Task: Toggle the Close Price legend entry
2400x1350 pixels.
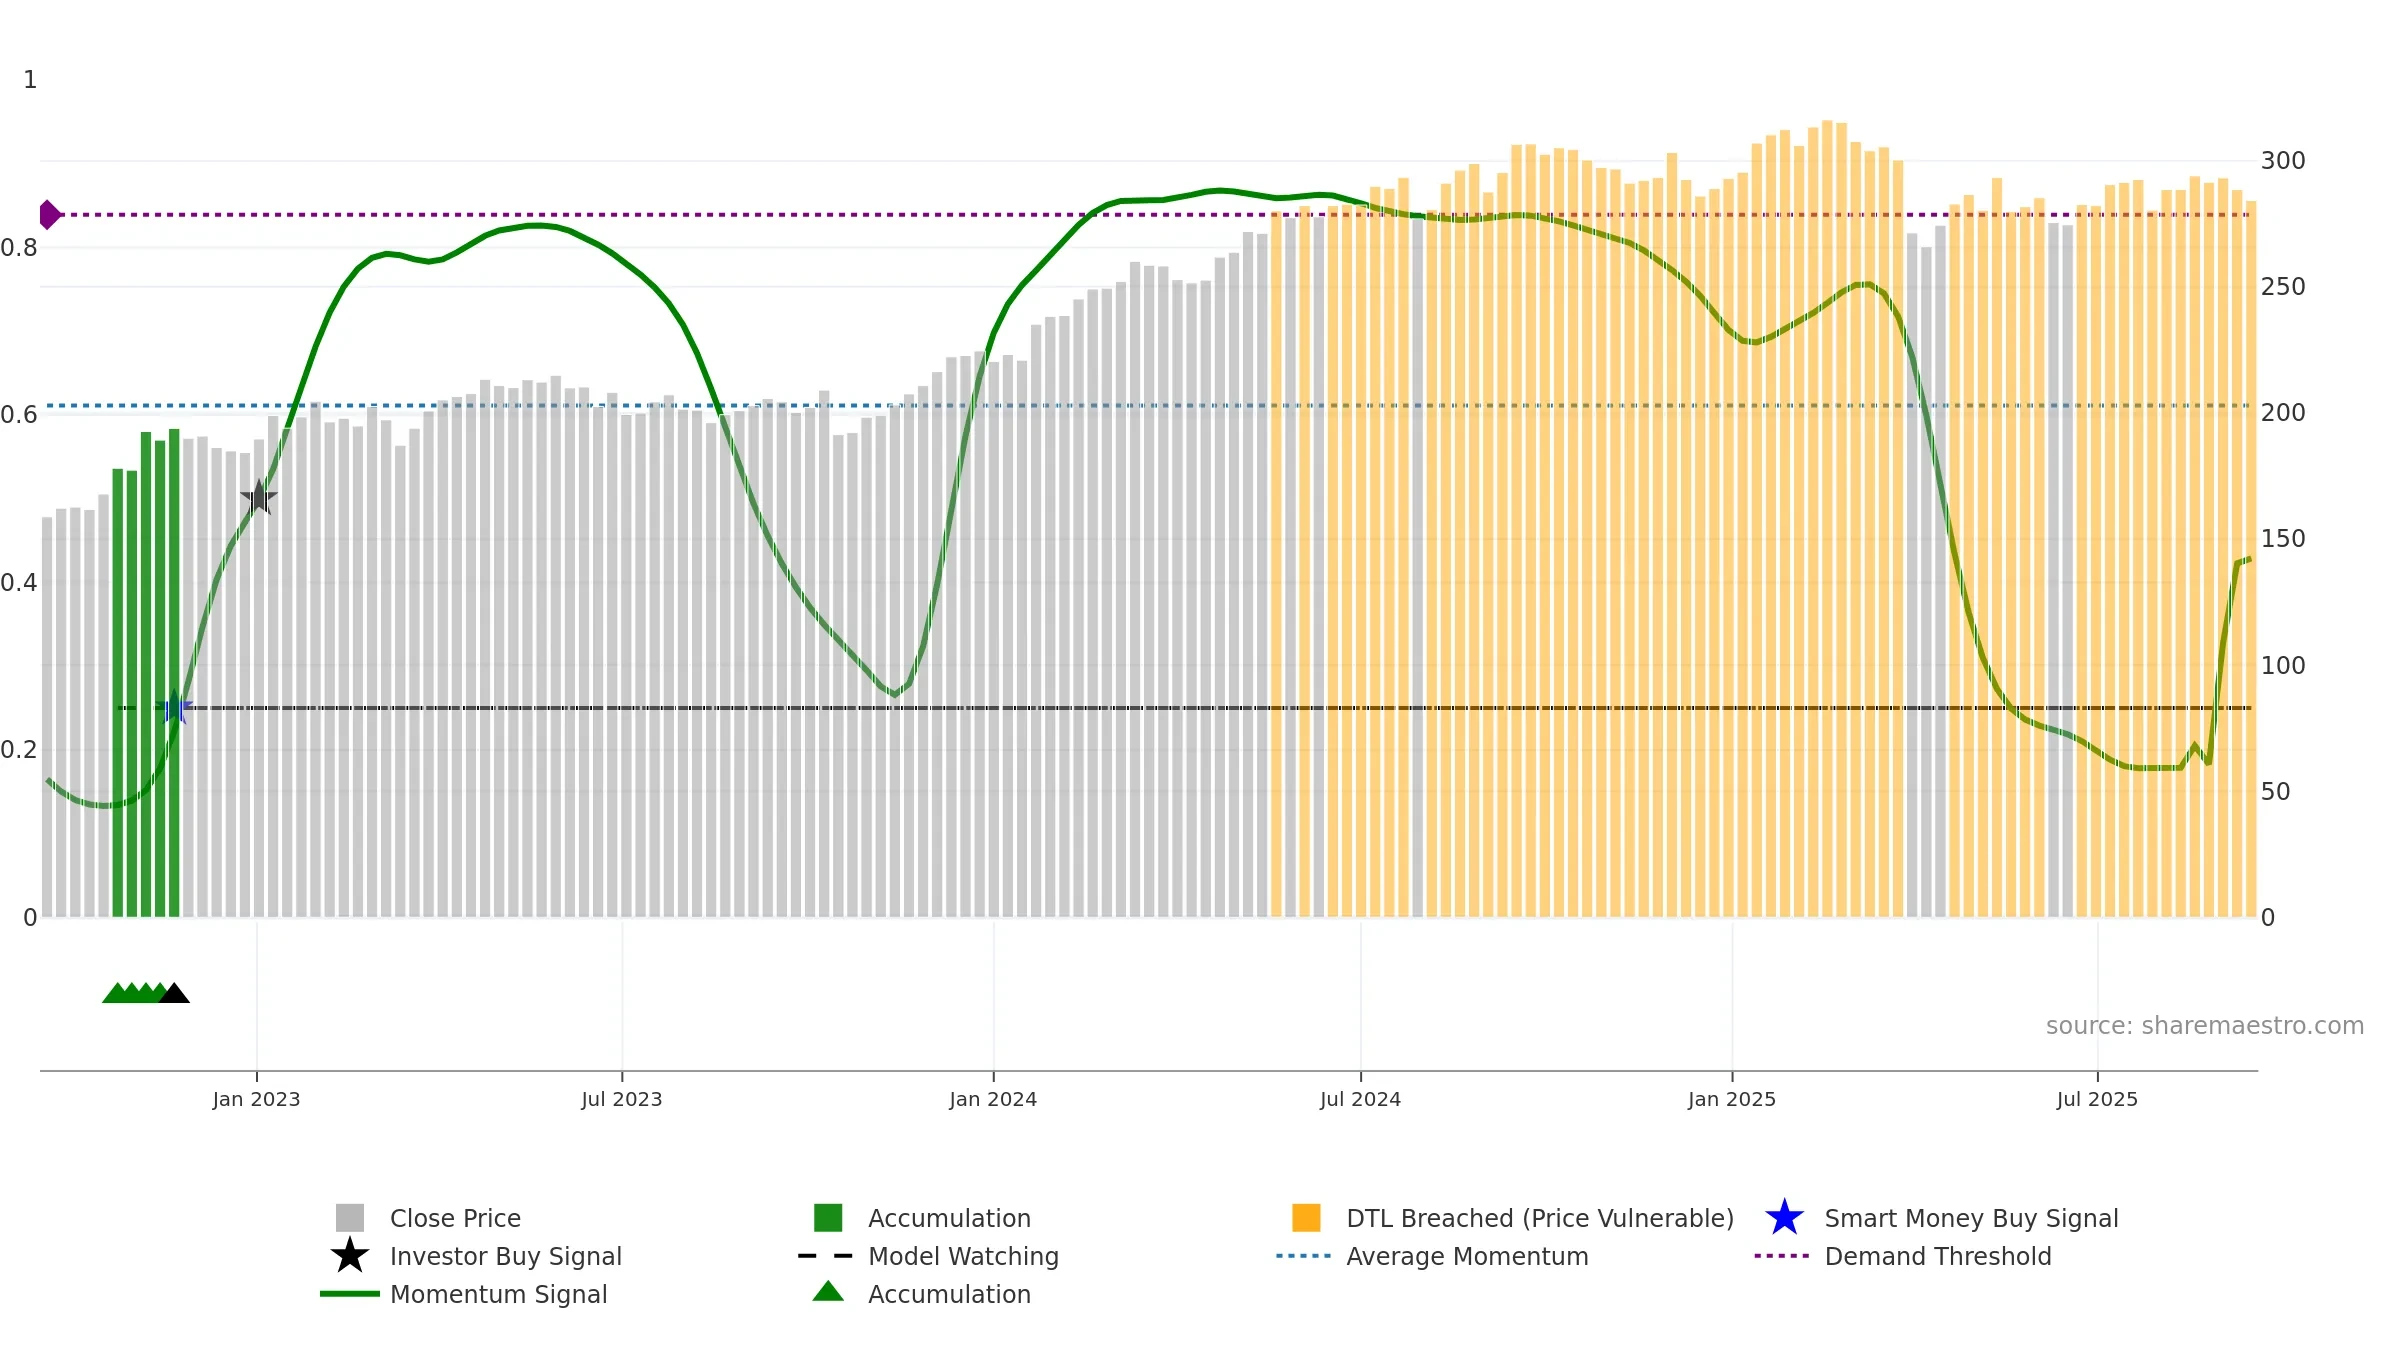Action: pos(455,1218)
